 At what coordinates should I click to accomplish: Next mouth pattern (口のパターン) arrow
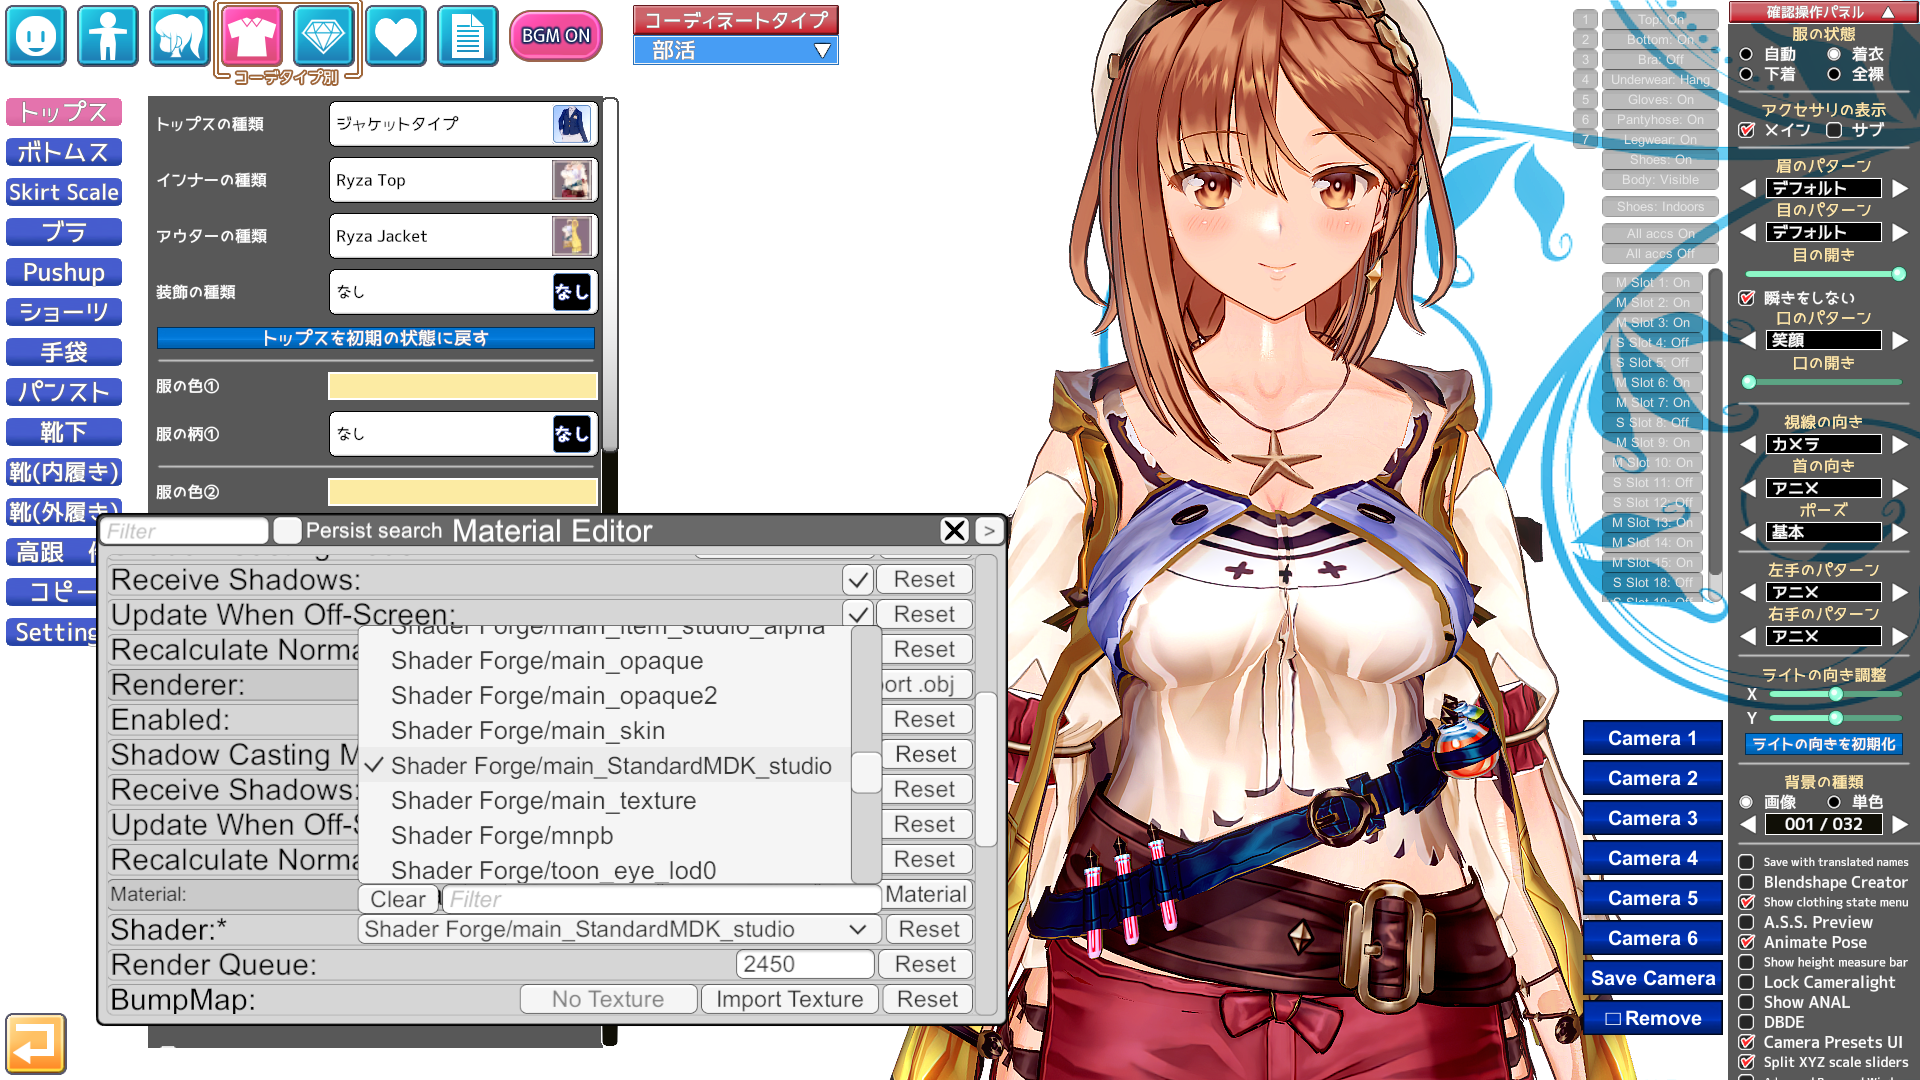point(1900,340)
